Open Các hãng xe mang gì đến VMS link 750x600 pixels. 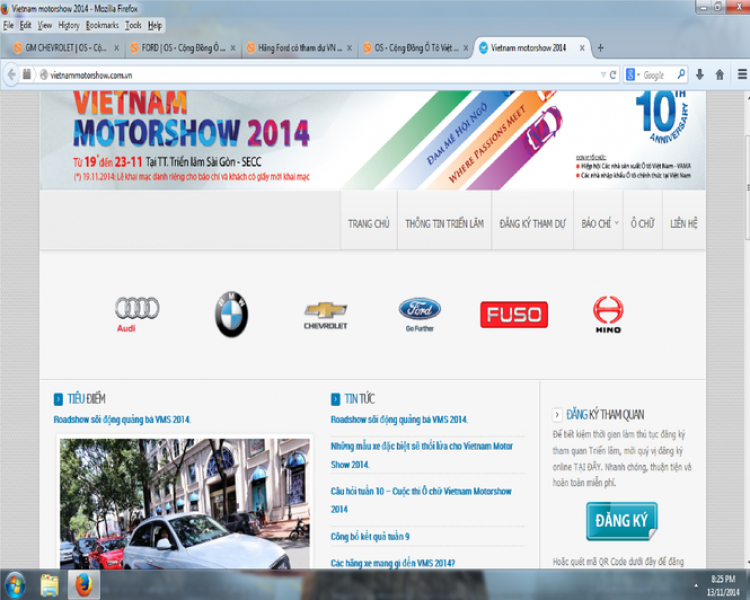[x=393, y=563]
